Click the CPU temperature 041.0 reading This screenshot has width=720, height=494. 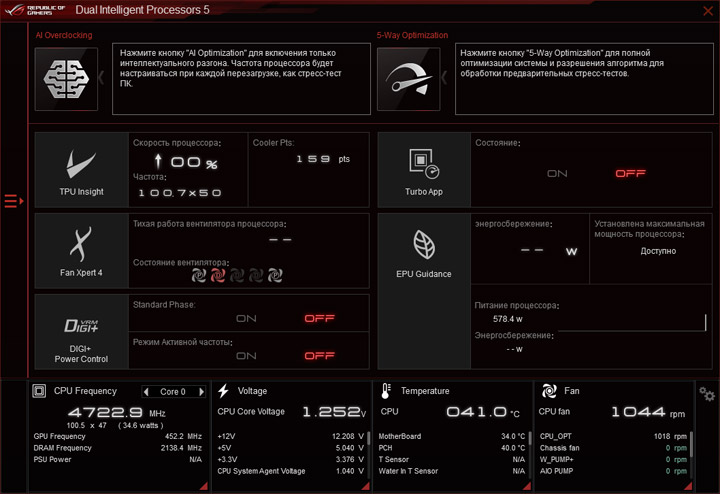pos(483,412)
